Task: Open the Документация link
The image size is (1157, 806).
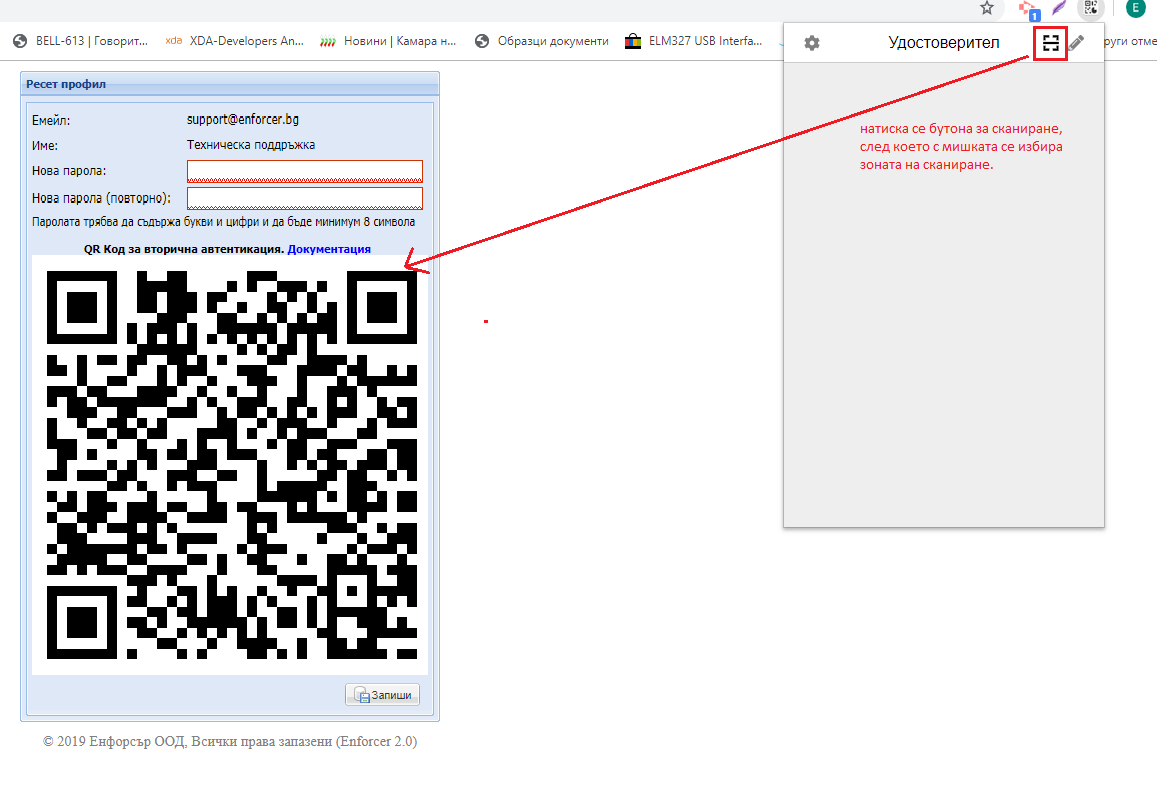Action: click(329, 249)
